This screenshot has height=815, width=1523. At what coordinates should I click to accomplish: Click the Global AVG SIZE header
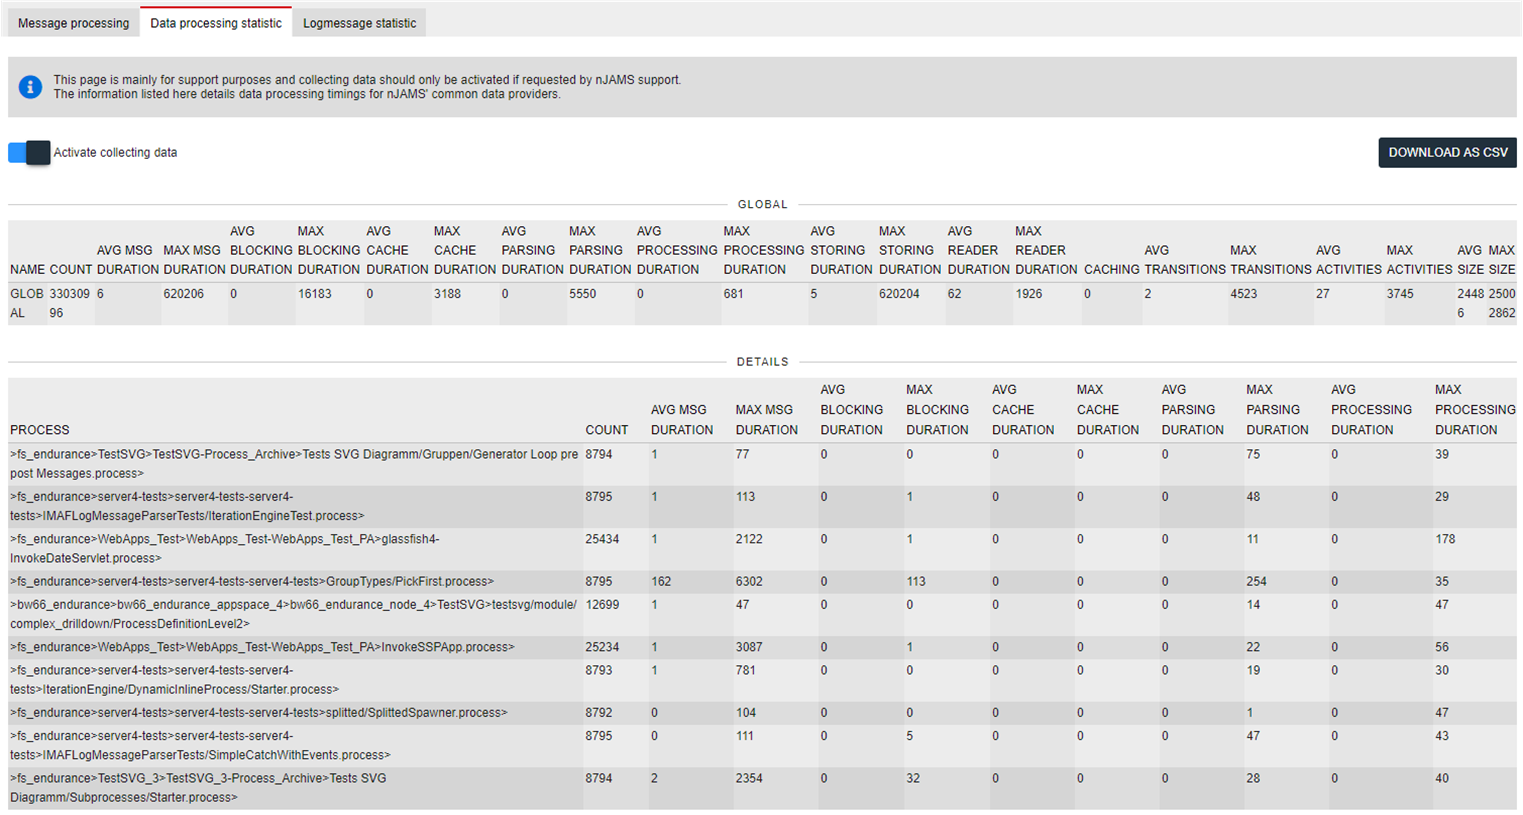point(1470,260)
